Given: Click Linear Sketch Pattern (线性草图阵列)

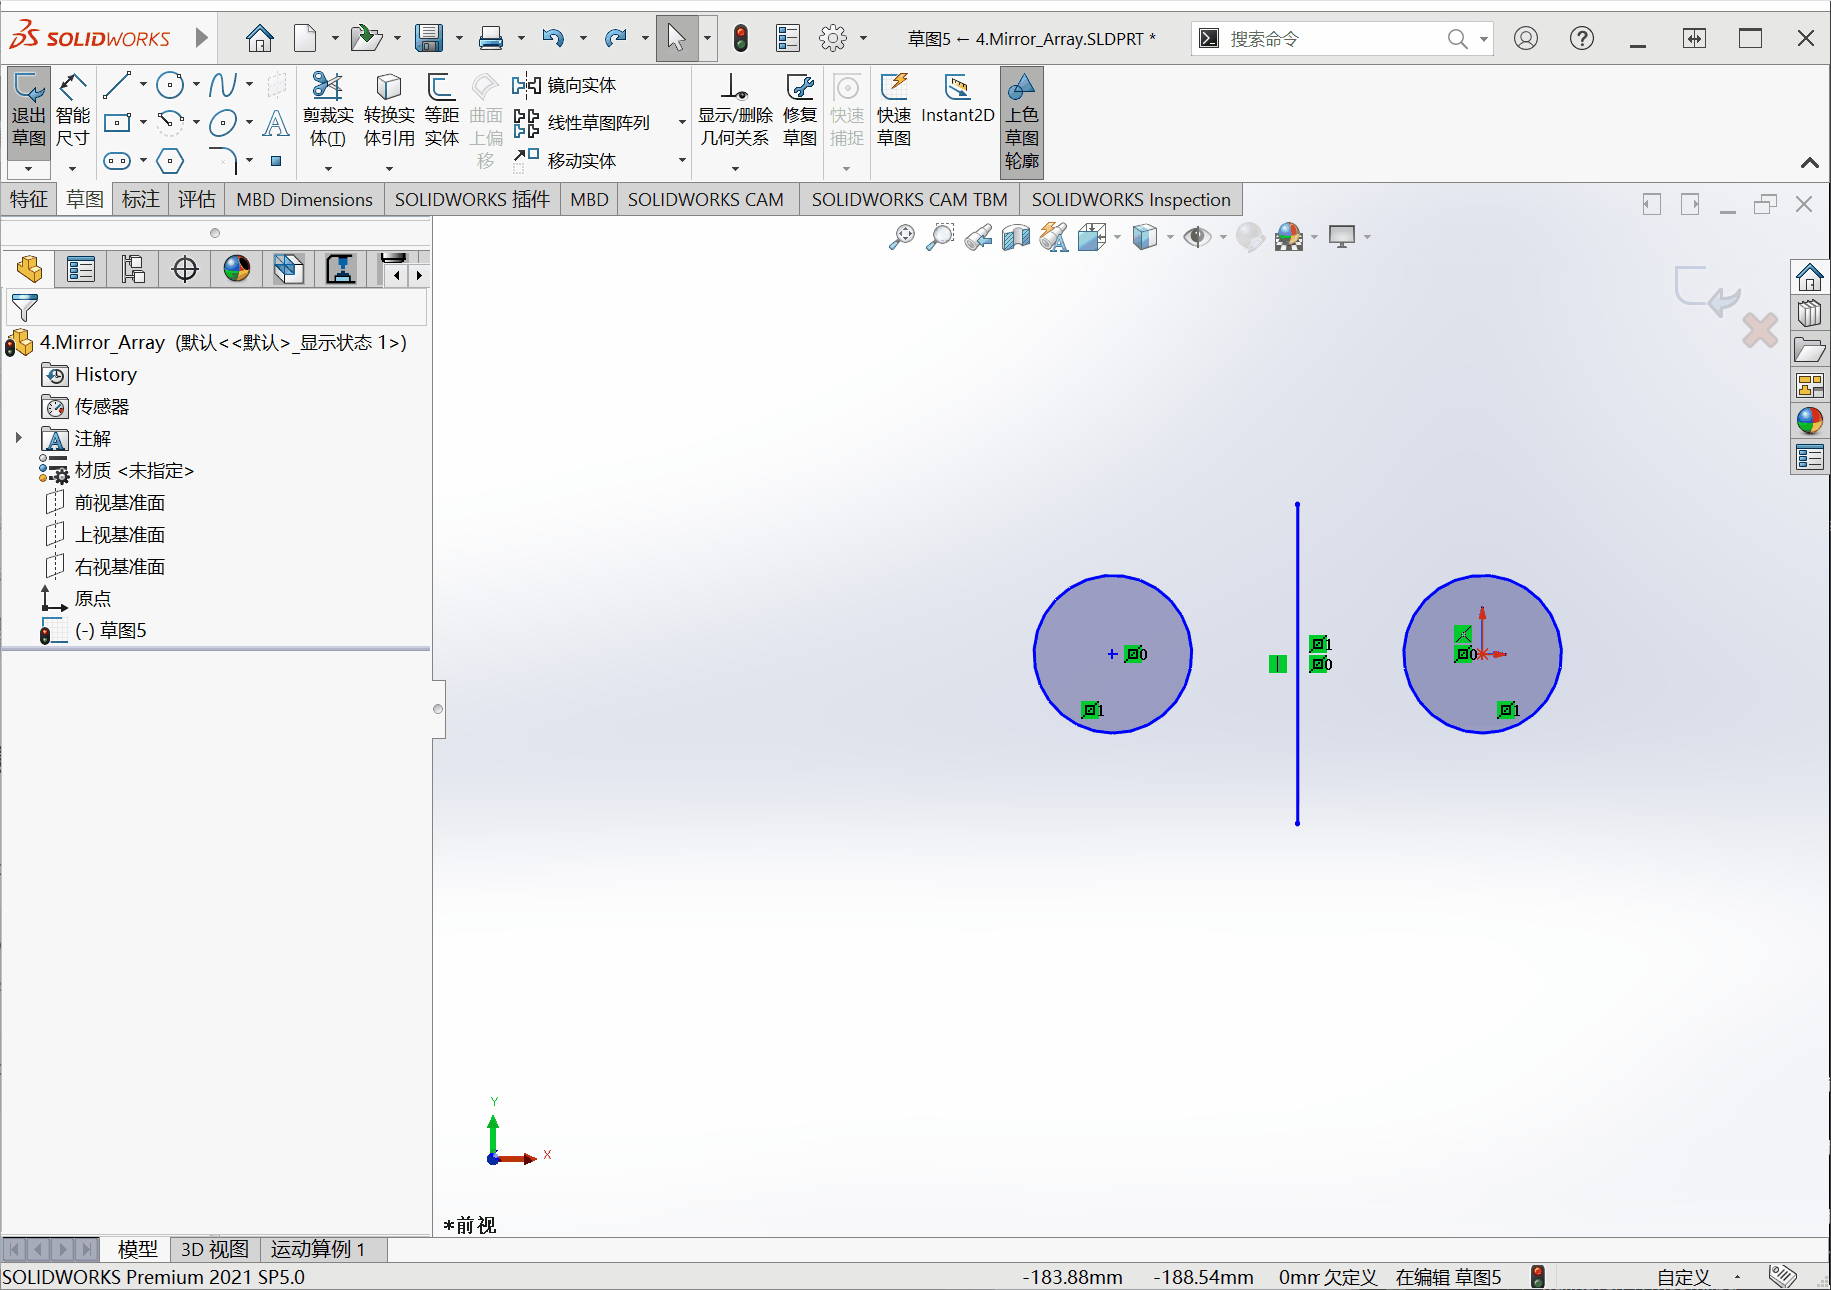Looking at the screenshot, I should pos(581,123).
